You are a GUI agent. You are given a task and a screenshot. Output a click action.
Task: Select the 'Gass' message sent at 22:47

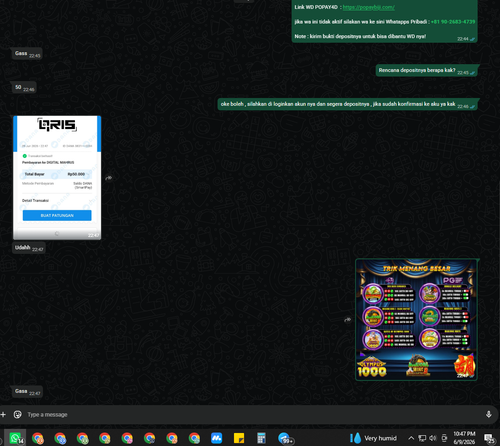[x=27, y=392]
